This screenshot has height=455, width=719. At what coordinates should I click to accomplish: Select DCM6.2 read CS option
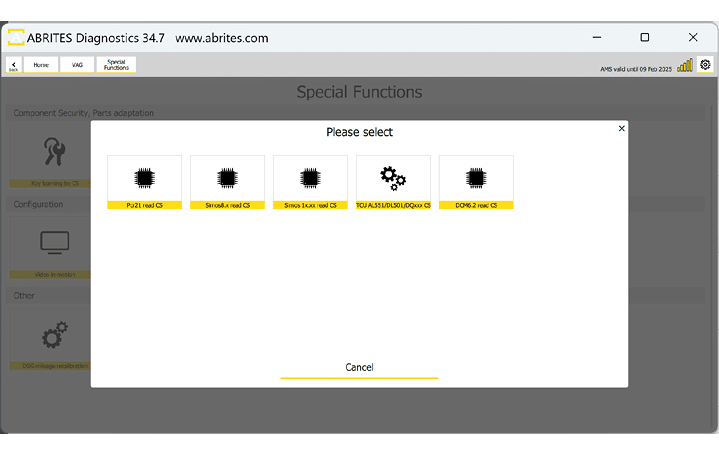point(476,181)
